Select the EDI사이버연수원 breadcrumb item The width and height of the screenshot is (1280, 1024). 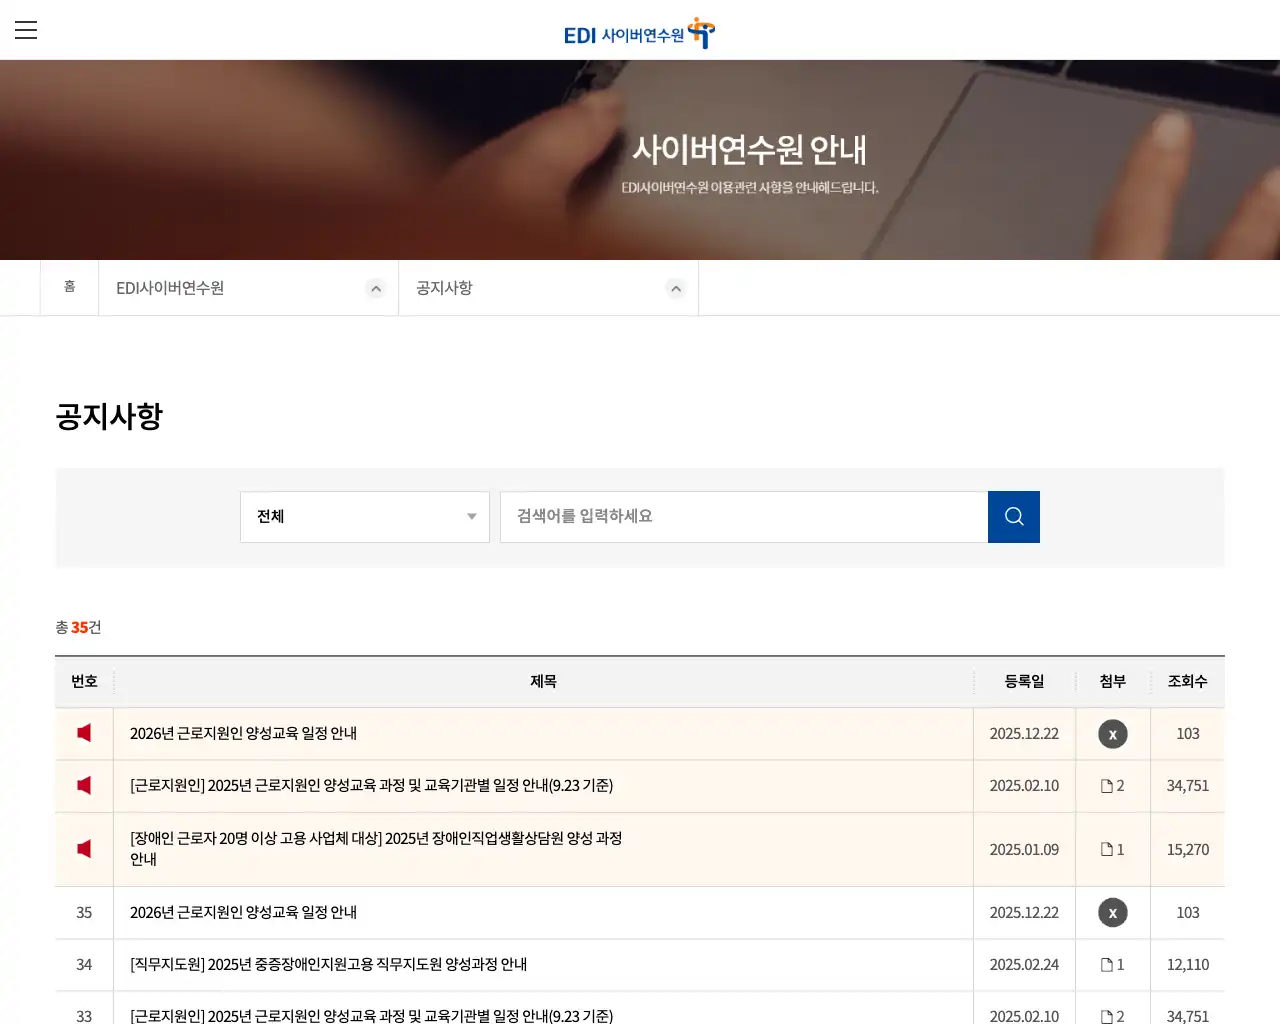(172, 288)
